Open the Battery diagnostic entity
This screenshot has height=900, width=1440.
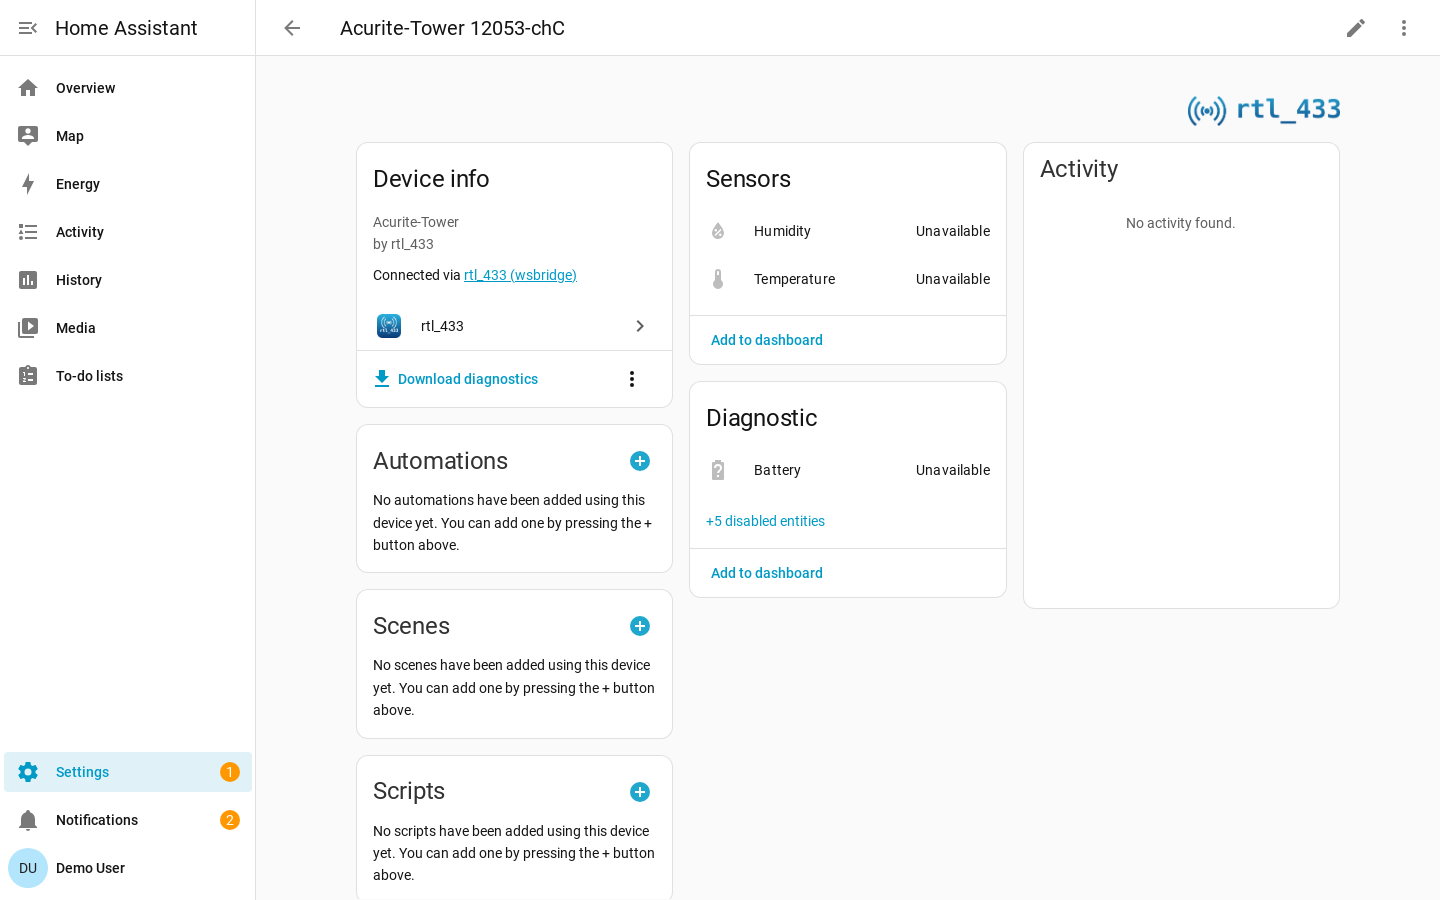(x=848, y=470)
